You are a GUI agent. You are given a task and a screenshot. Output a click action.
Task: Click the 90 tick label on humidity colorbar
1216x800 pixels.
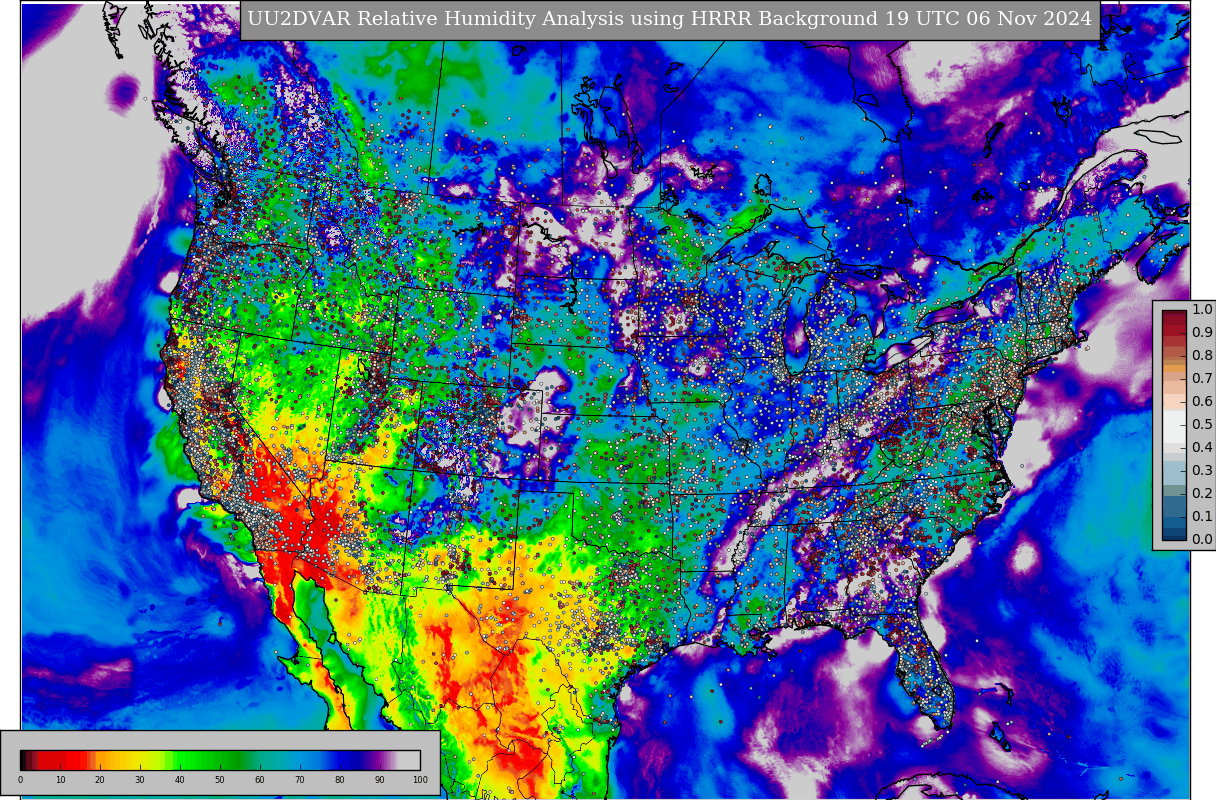coord(380,780)
